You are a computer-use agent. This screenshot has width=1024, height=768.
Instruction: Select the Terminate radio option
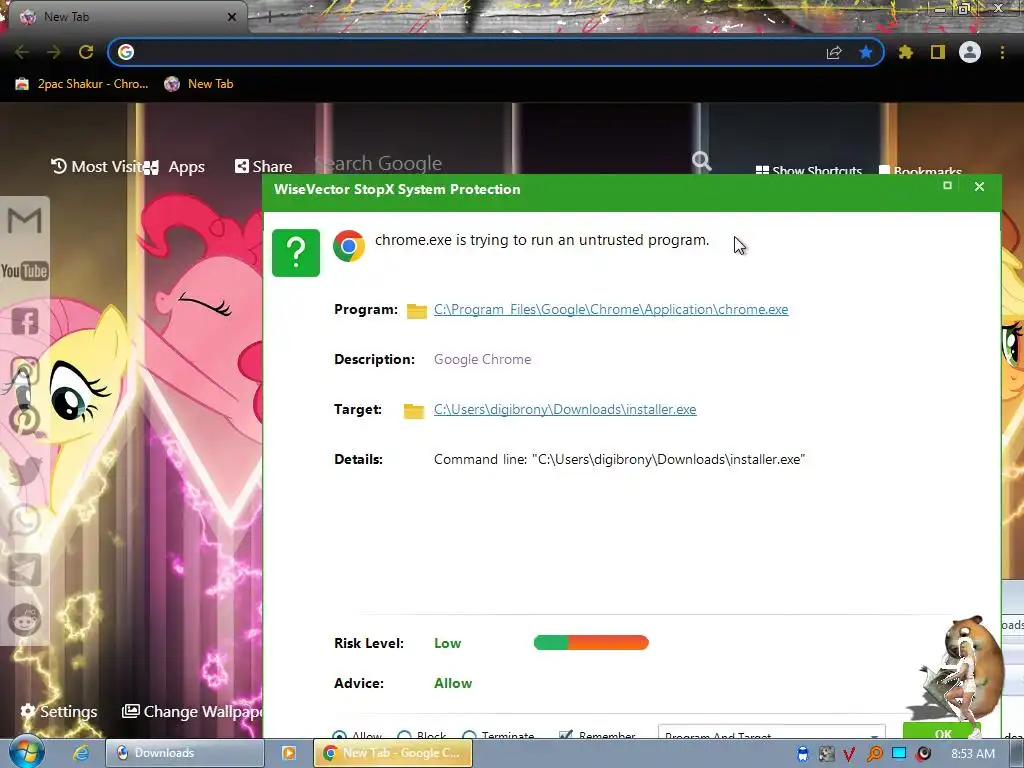point(469,736)
